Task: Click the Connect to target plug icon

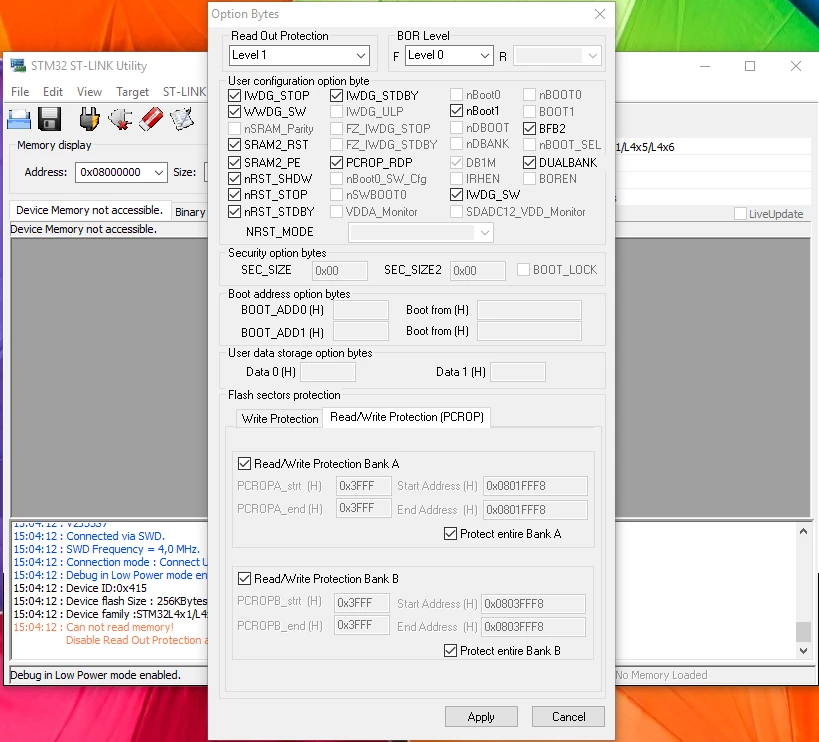Action: 89,119
